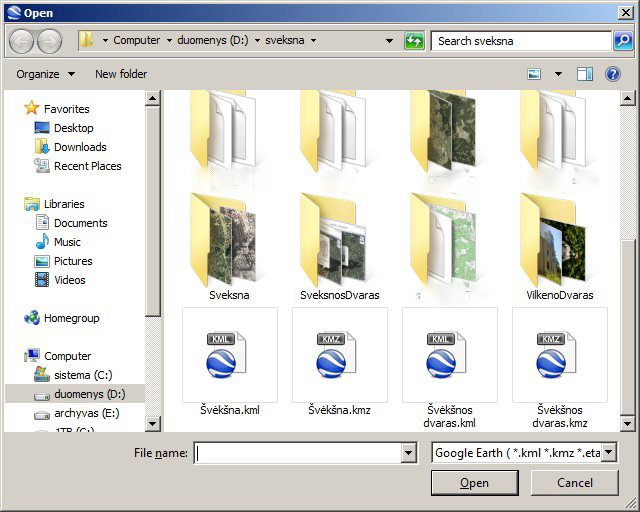Screen dimensions: 640x512
Task: Click New folder in the toolbar
Action: (x=121, y=74)
